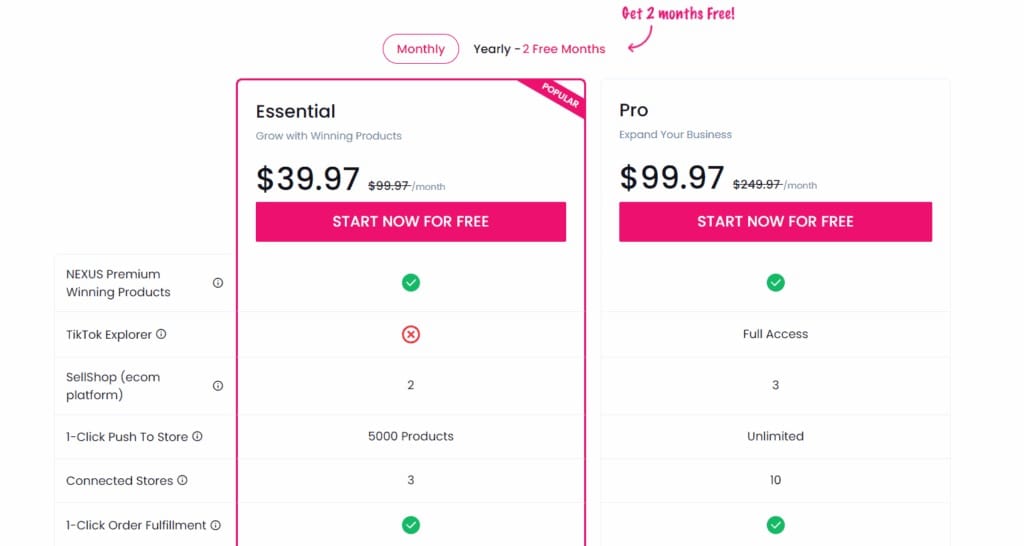The image size is (1024, 546).
Task: Click the $39.97 Essential price
Action: [308, 179]
